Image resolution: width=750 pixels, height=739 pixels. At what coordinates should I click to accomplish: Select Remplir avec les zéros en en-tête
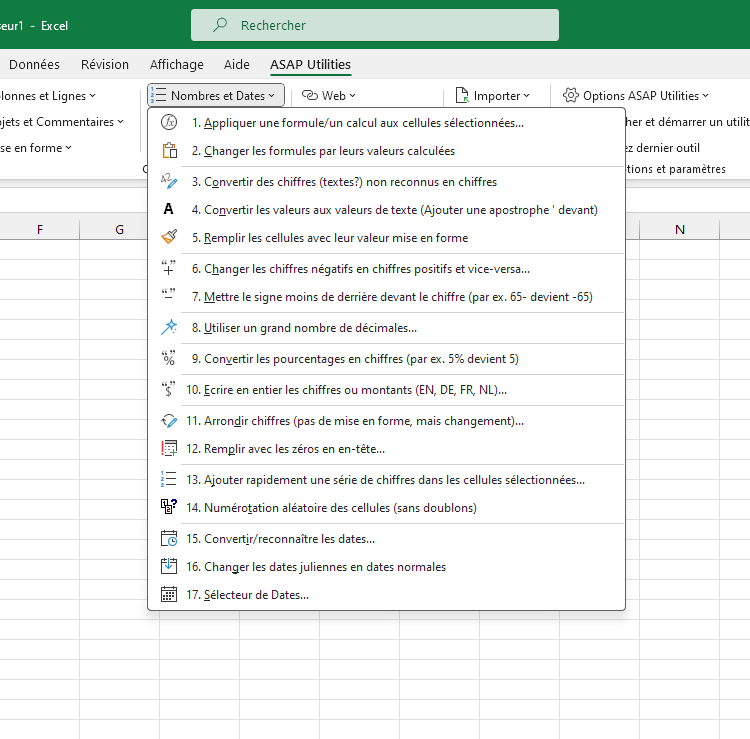386,449
